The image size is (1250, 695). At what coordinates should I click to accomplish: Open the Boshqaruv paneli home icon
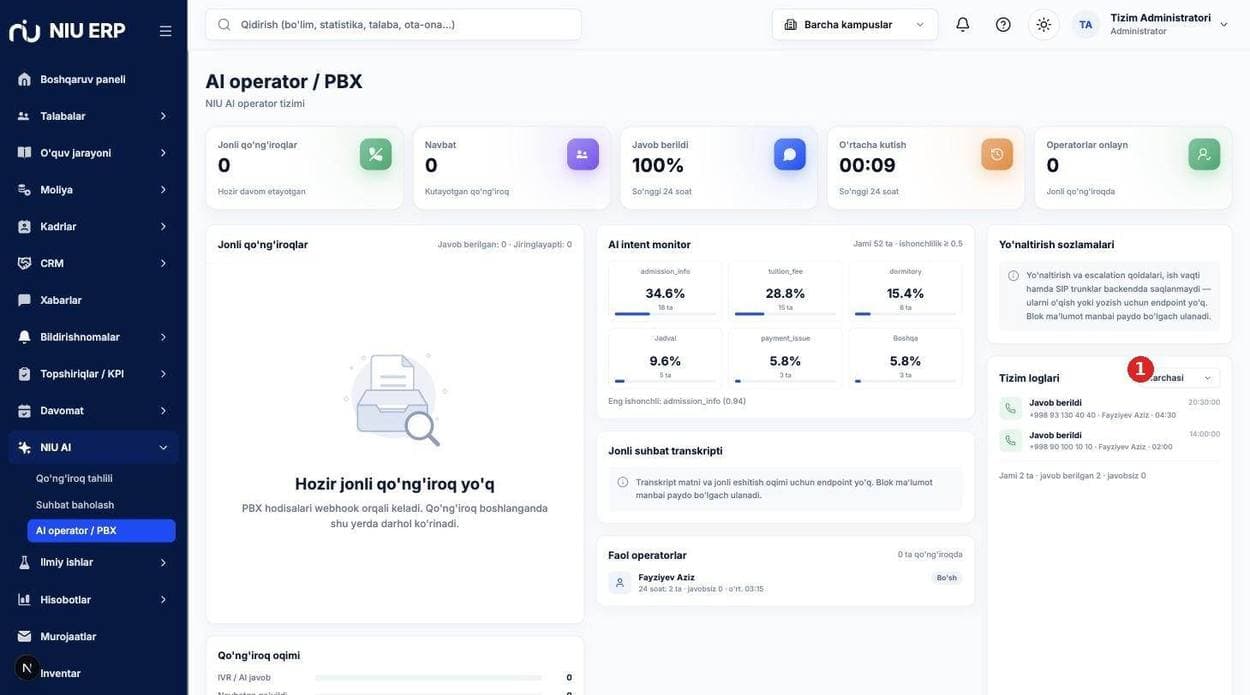(24, 79)
